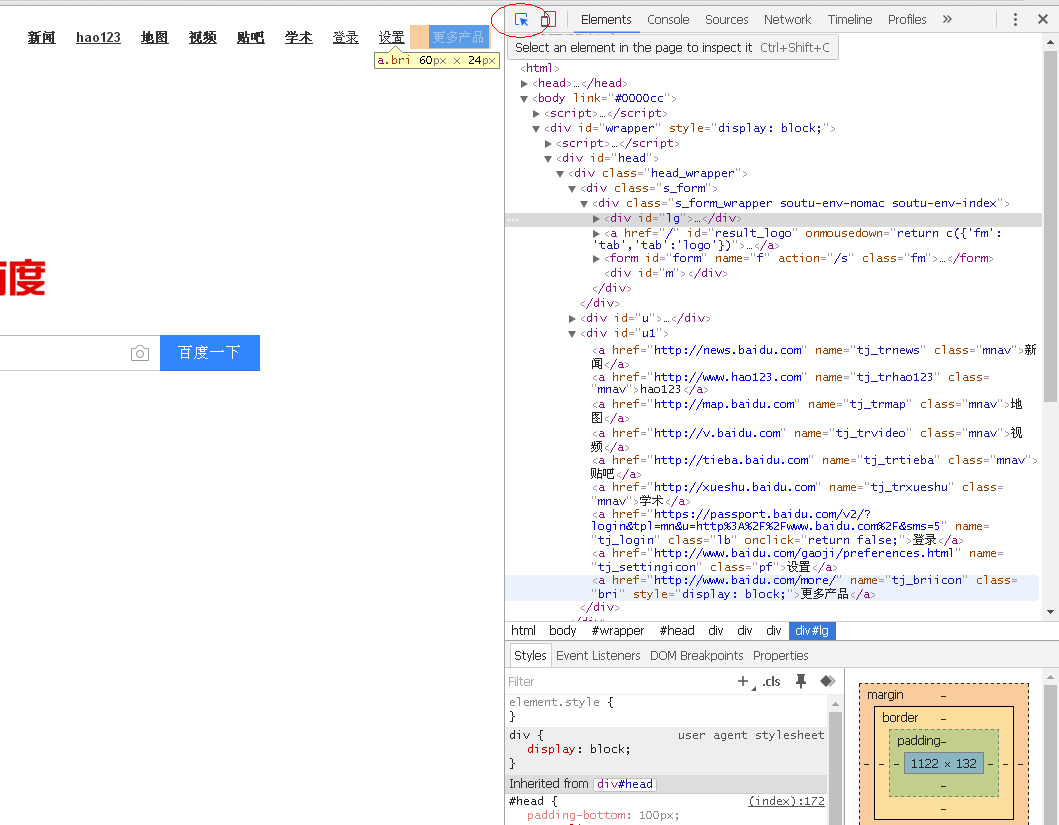Image resolution: width=1059 pixels, height=825 pixels.
Task: Open the (index):172 source link
Action: (786, 801)
